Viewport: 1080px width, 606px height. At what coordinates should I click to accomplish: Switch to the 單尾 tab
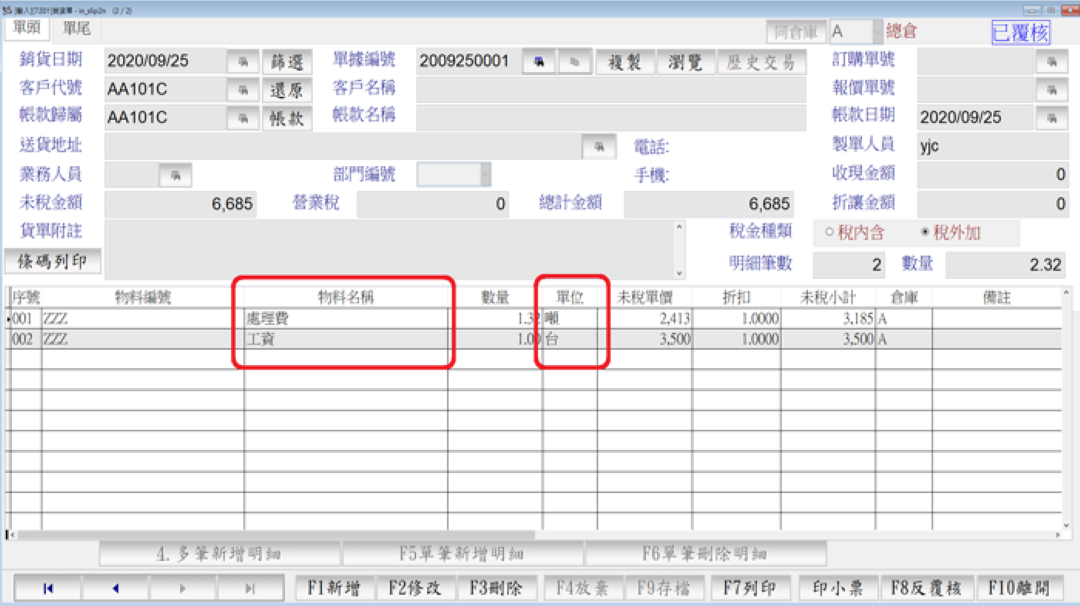76,28
